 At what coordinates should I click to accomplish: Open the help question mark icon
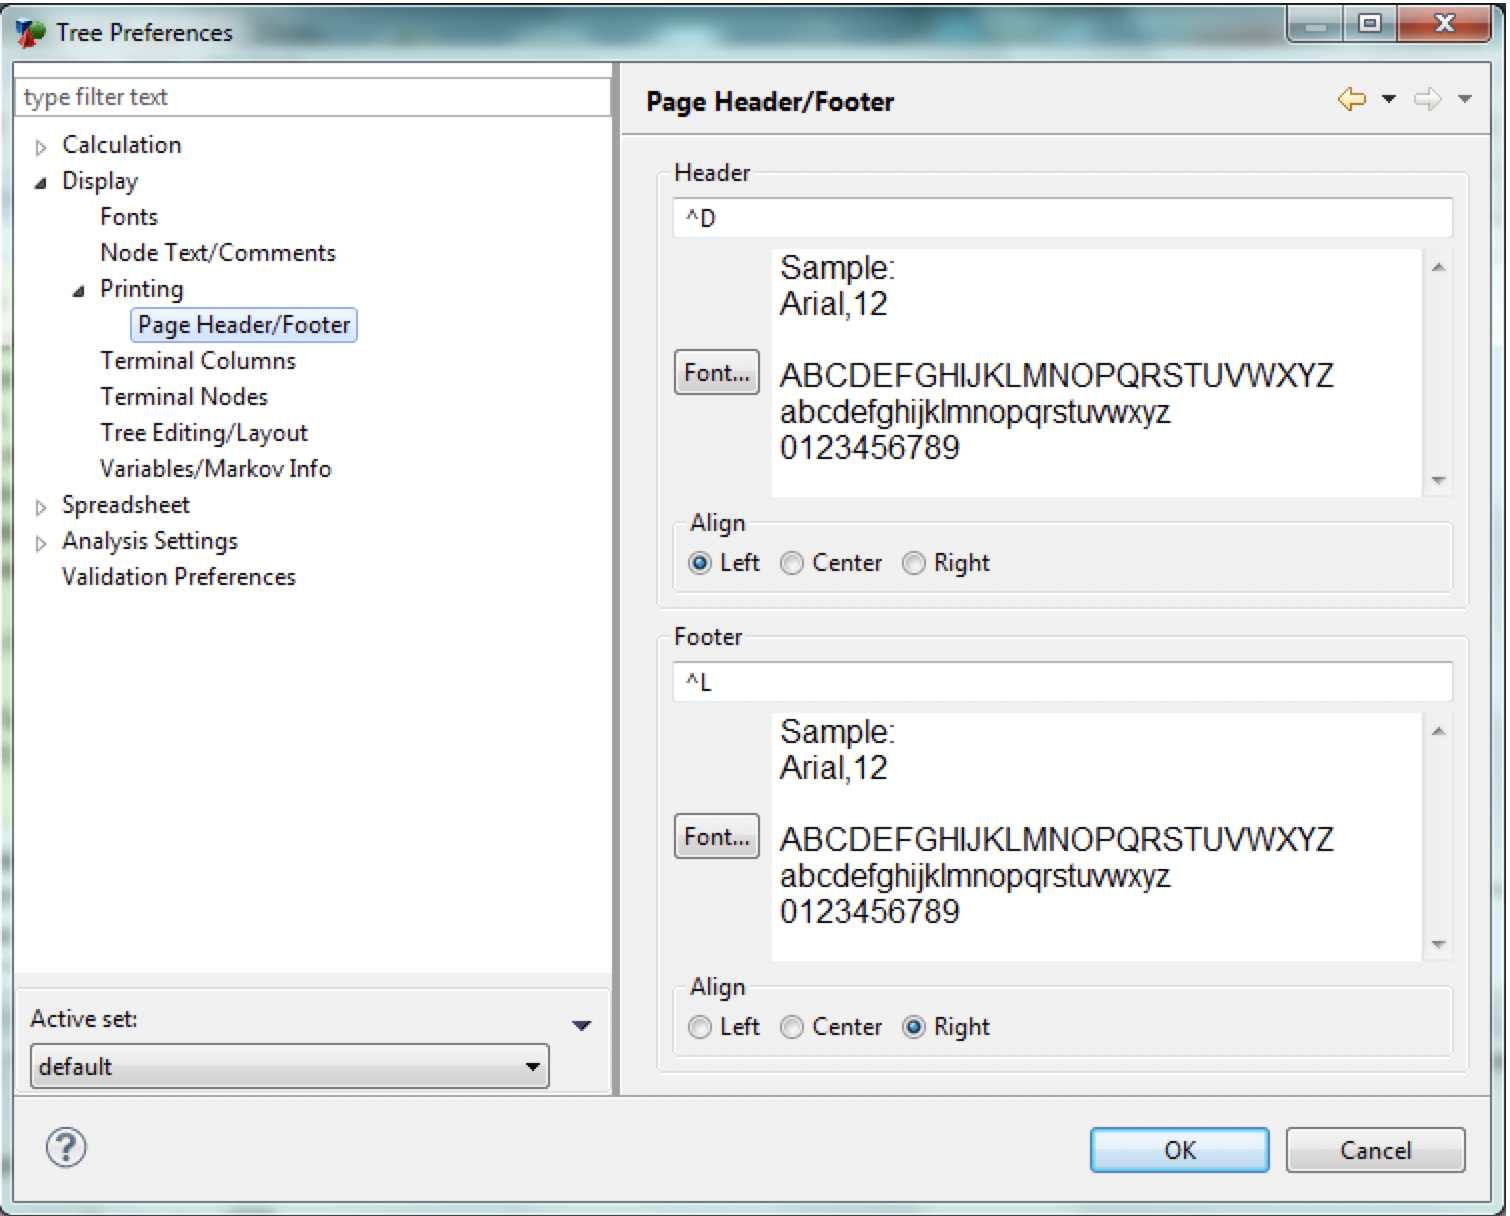66,1147
